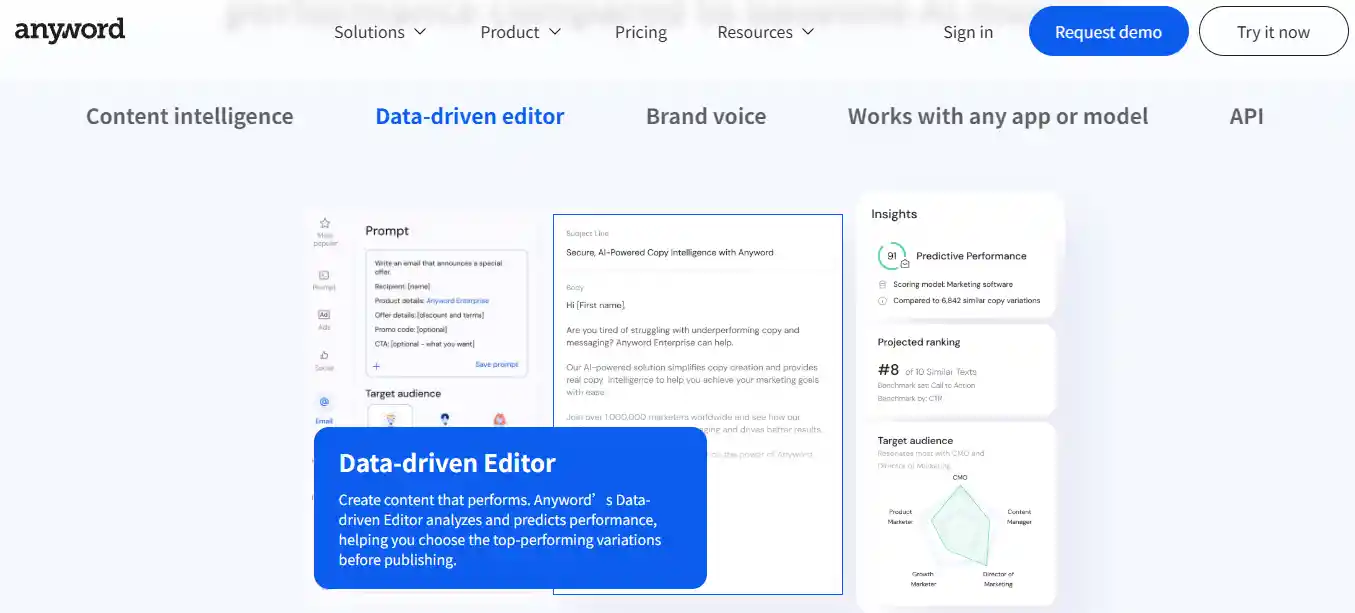Image resolution: width=1355 pixels, height=613 pixels.
Task: Click the Request demo button
Action: [x=1108, y=32]
